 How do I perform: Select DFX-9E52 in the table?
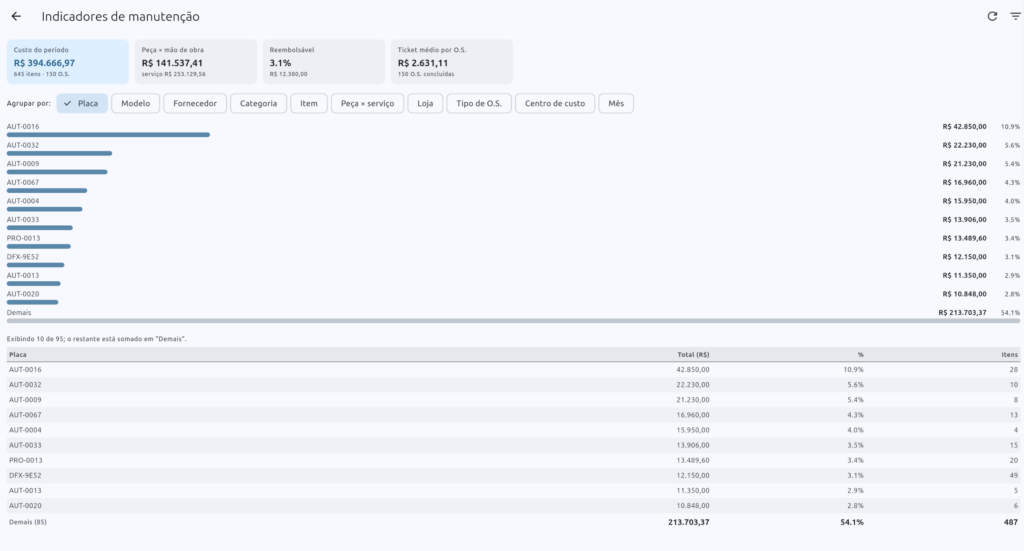(513, 475)
